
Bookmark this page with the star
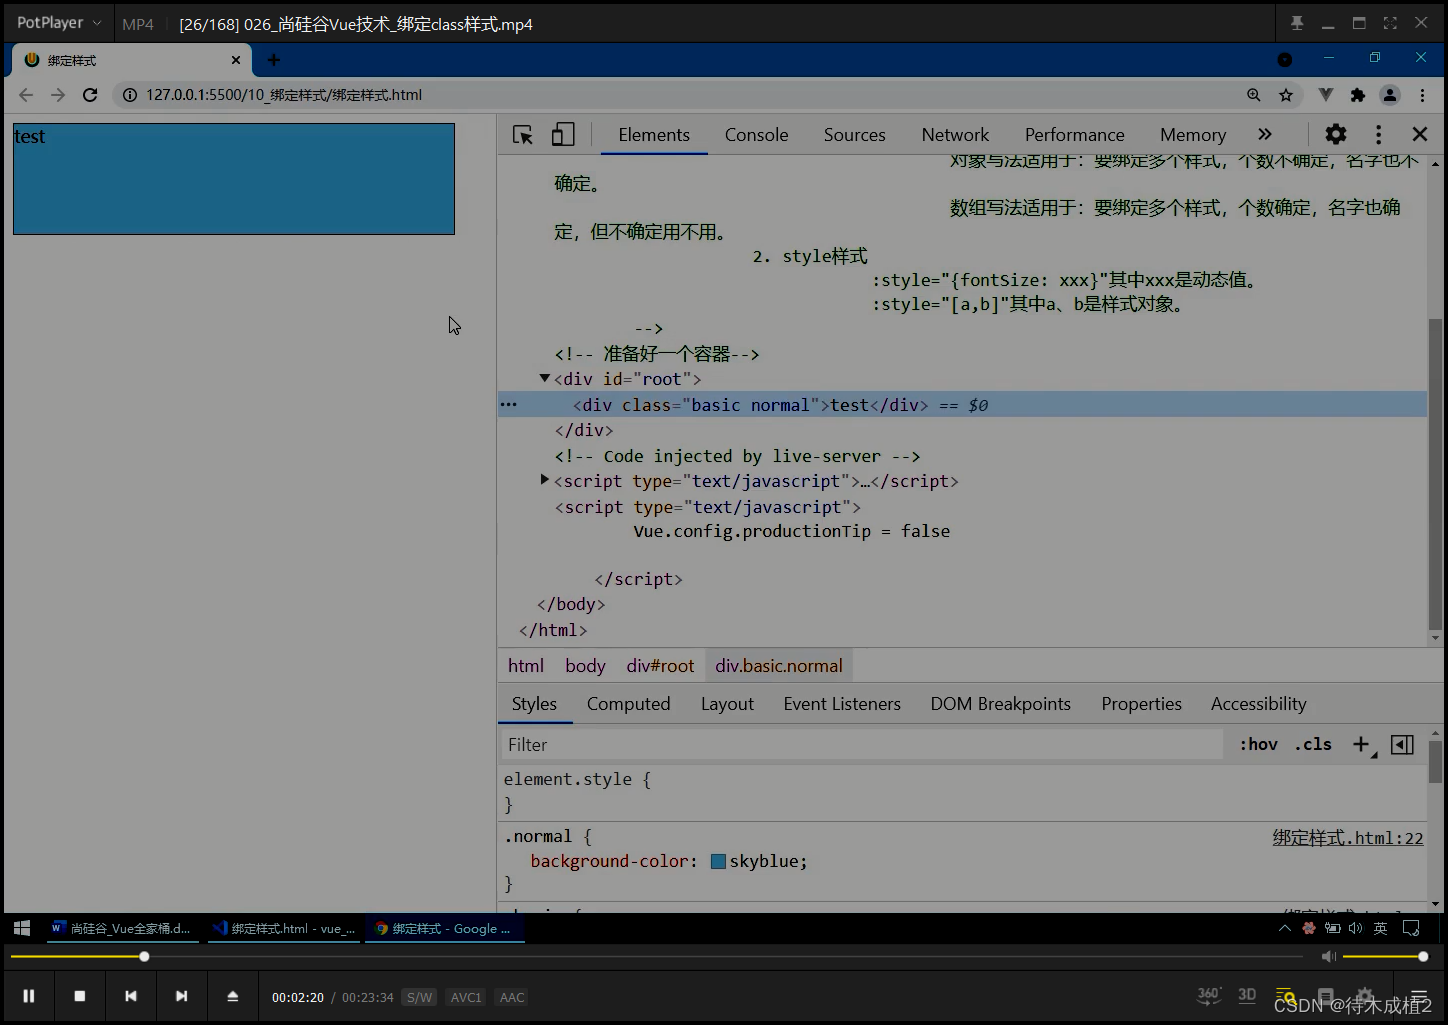(x=1286, y=95)
